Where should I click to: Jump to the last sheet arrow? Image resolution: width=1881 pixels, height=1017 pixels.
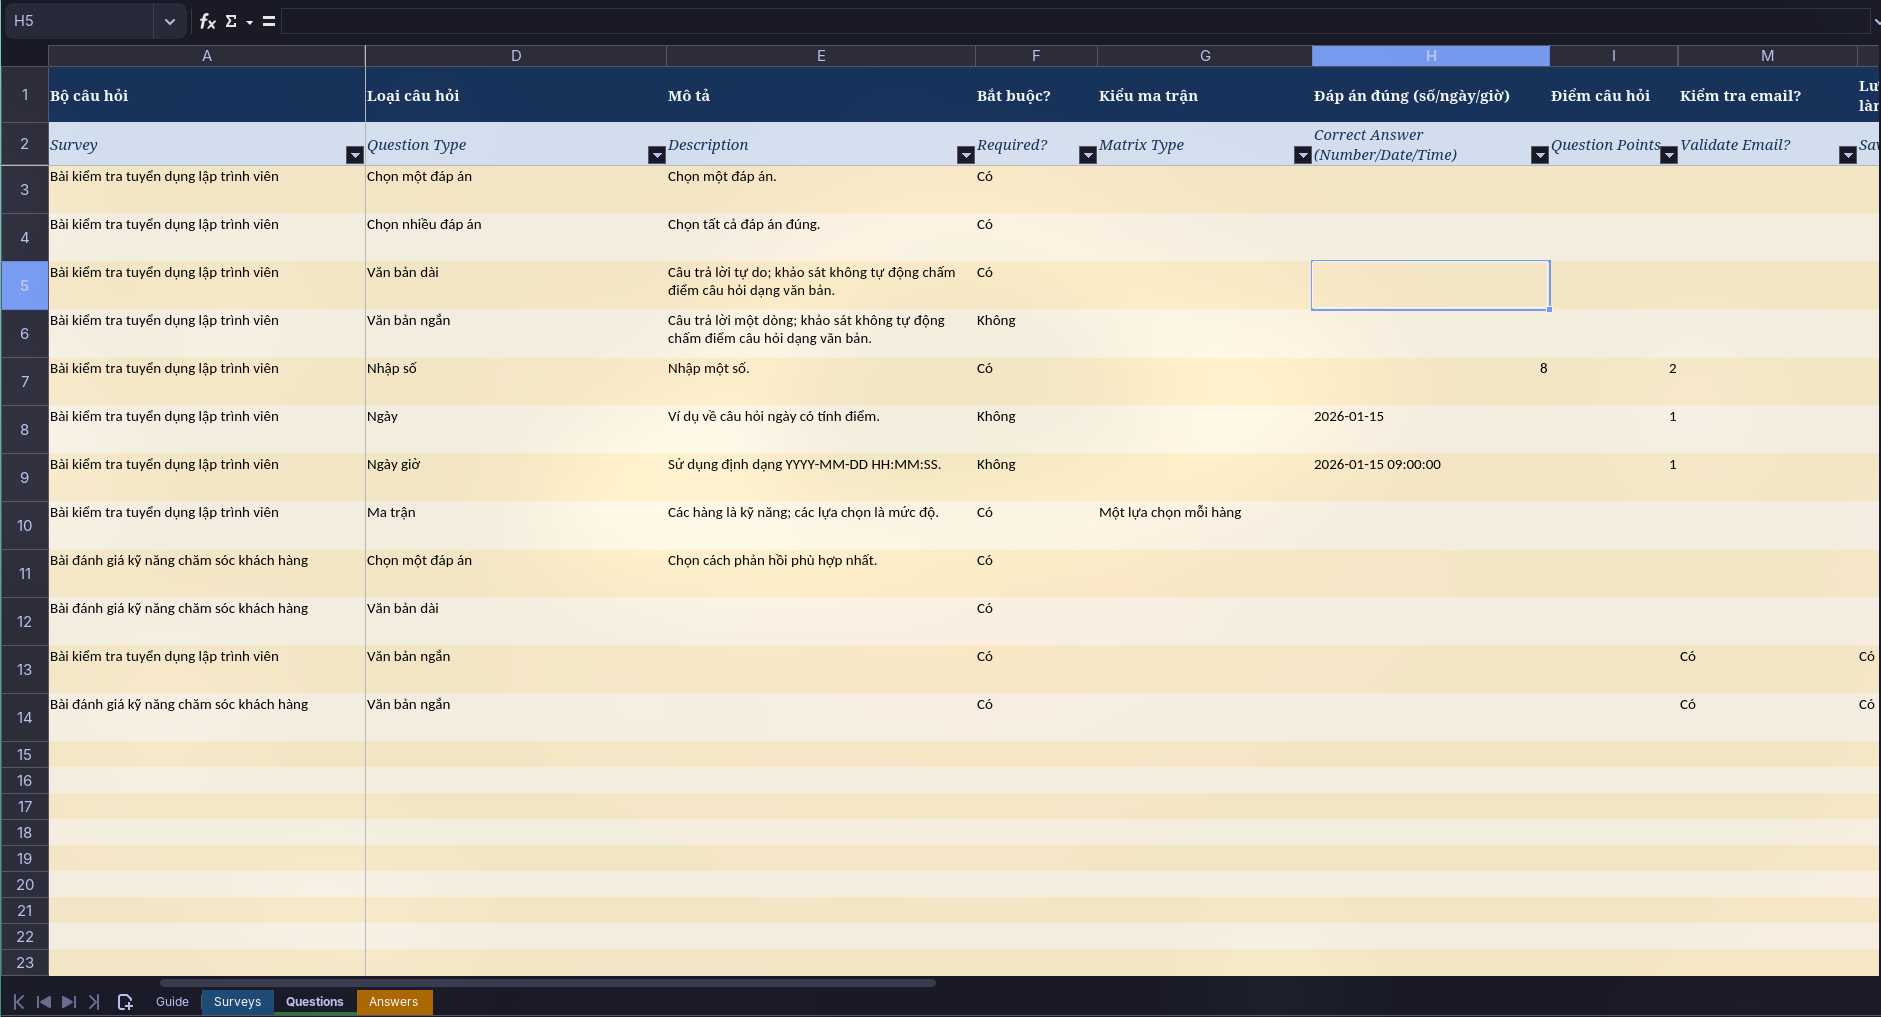pyautogui.click(x=94, y=1002)
